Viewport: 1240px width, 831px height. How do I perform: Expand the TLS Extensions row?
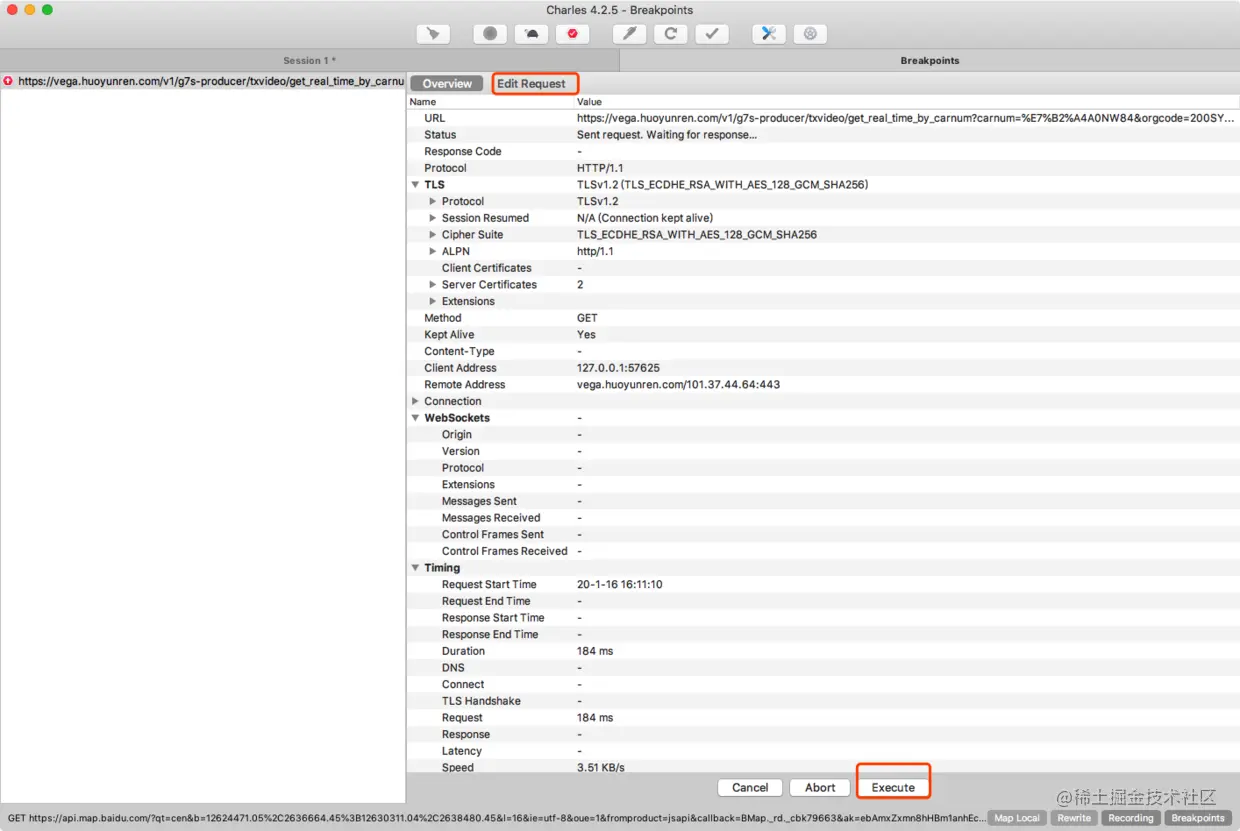pos(433,301)
